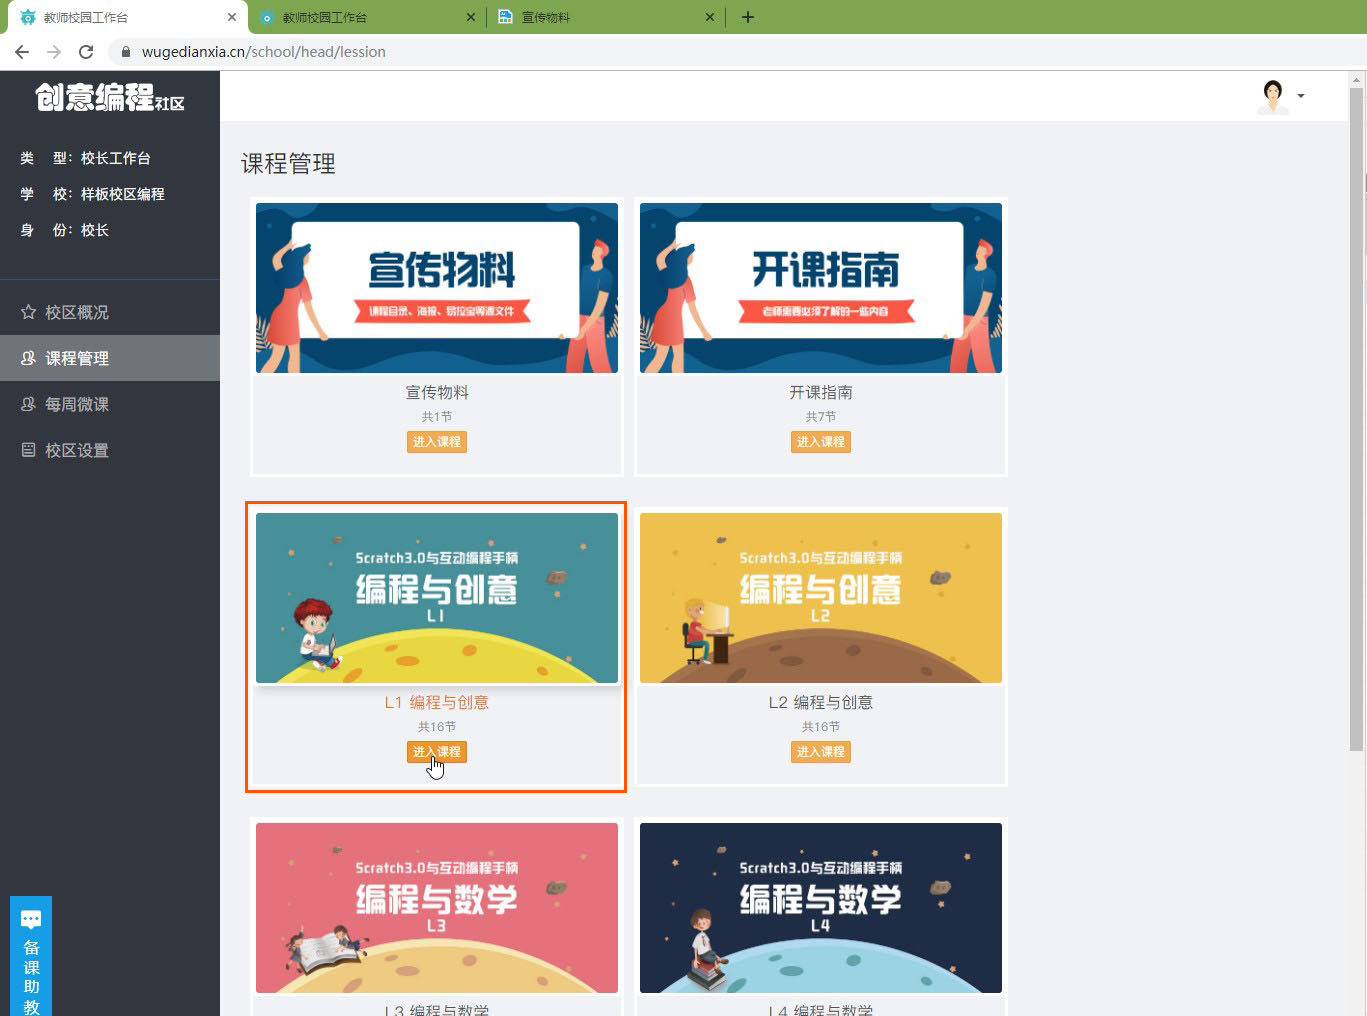Click the 身份: 校长 text
Image resolution: width=1367 pixels, height=1016 pixels.
pyautogui.click(x=64, y=230)
